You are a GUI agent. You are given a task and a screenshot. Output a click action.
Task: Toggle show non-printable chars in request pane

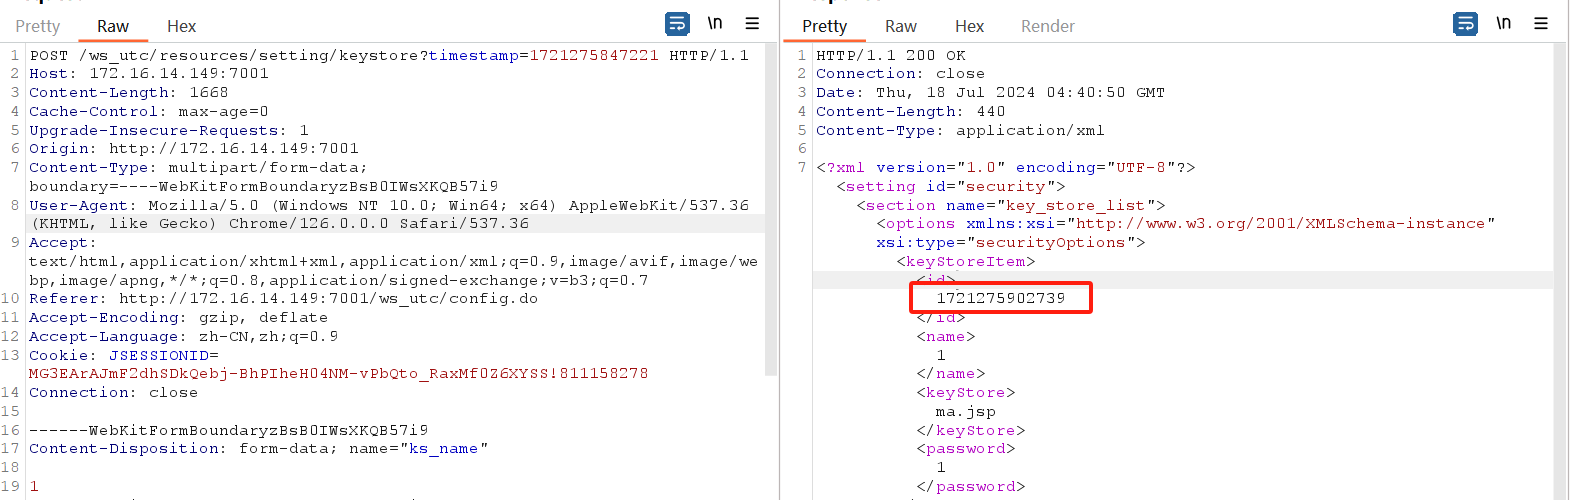tap(715, 23)
